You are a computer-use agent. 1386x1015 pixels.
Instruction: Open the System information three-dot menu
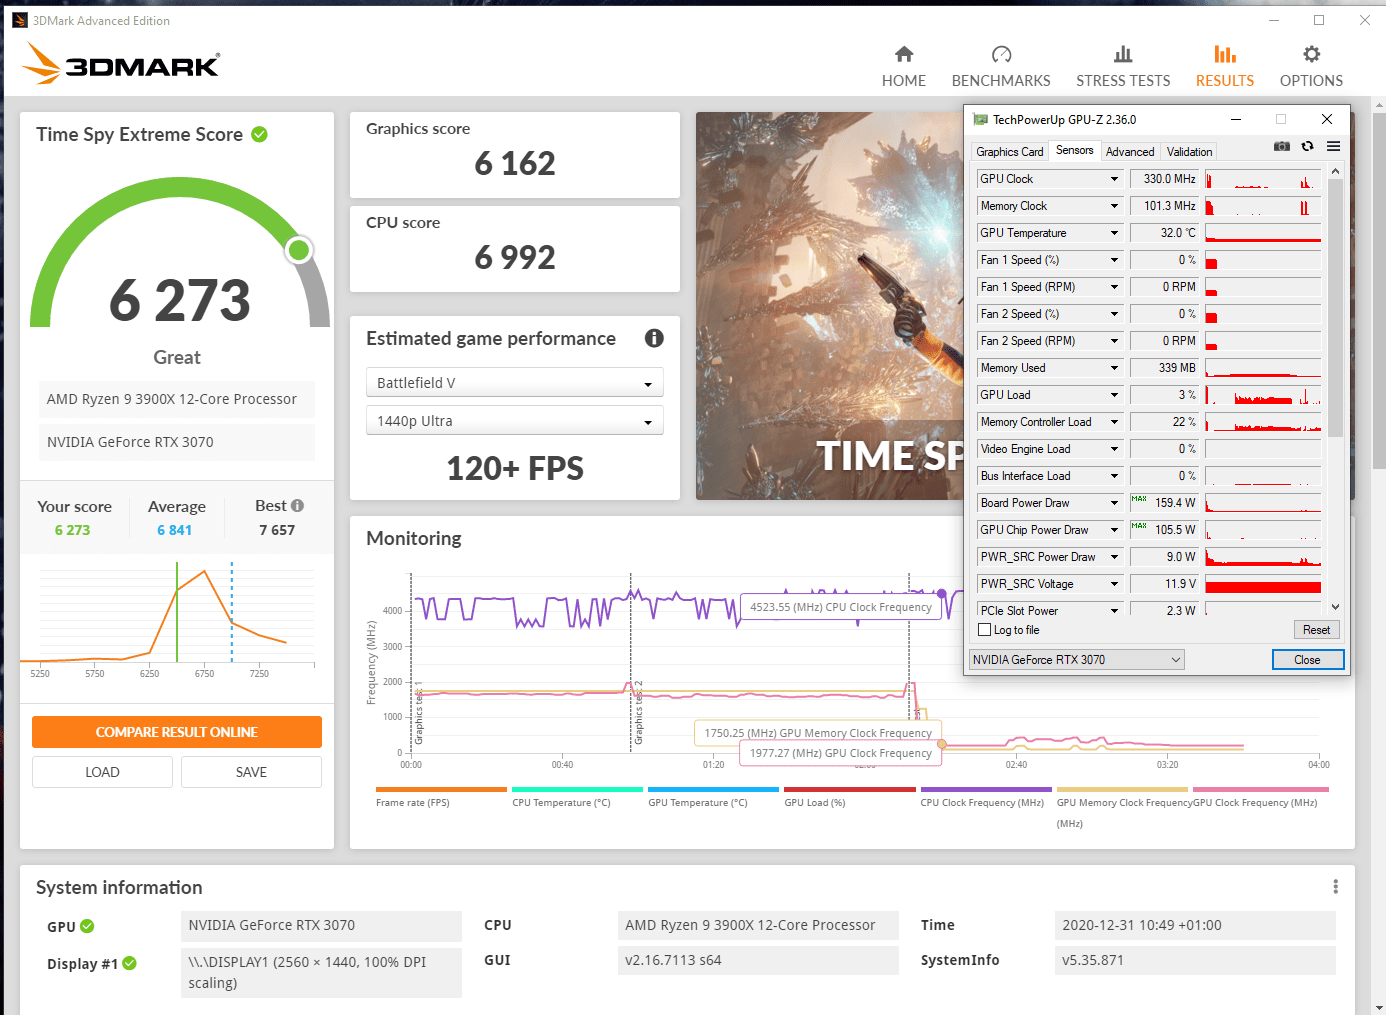point(1335,887)
